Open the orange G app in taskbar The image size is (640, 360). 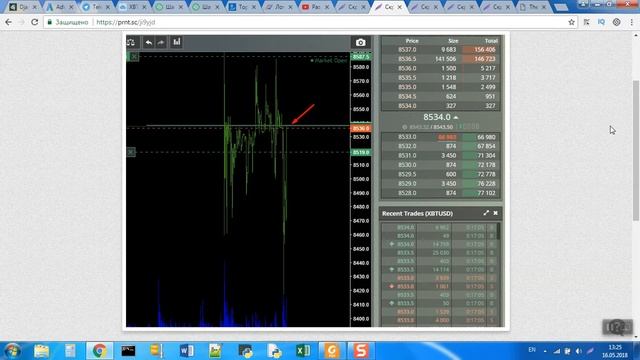pyautogui.click(x=332, y=351)
